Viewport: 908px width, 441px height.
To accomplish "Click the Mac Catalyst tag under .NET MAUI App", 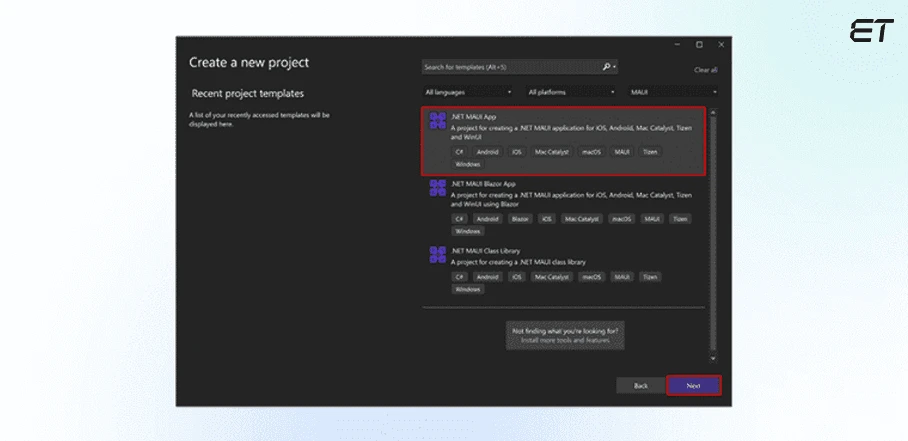I will tap(552, 152).
